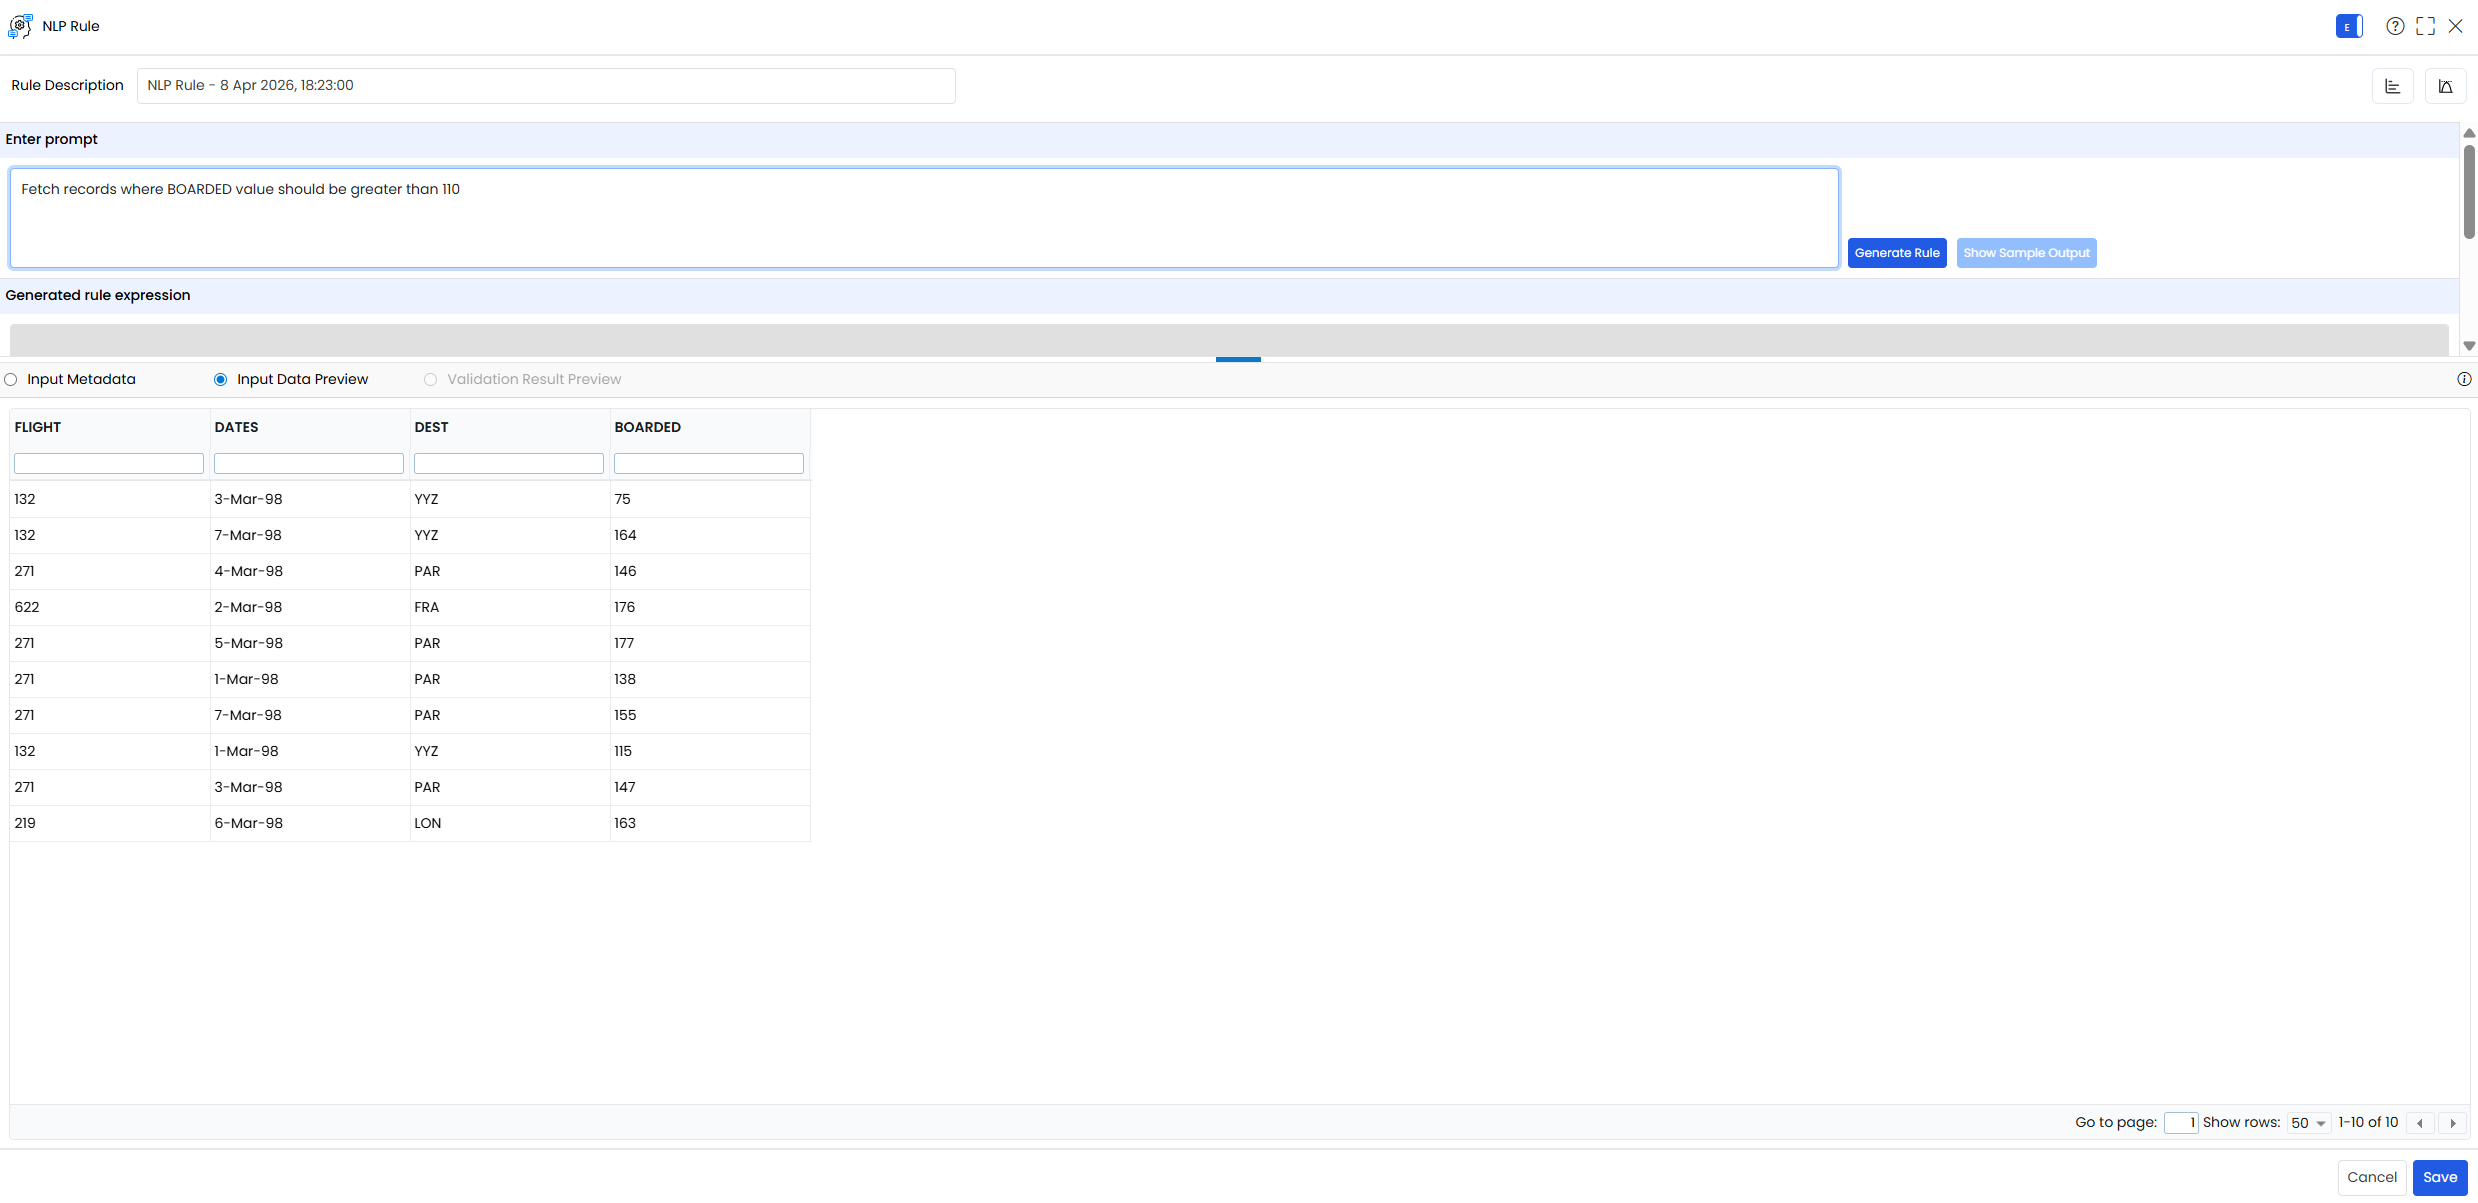Select the BOARDED cell with value 176

(710, 607)
